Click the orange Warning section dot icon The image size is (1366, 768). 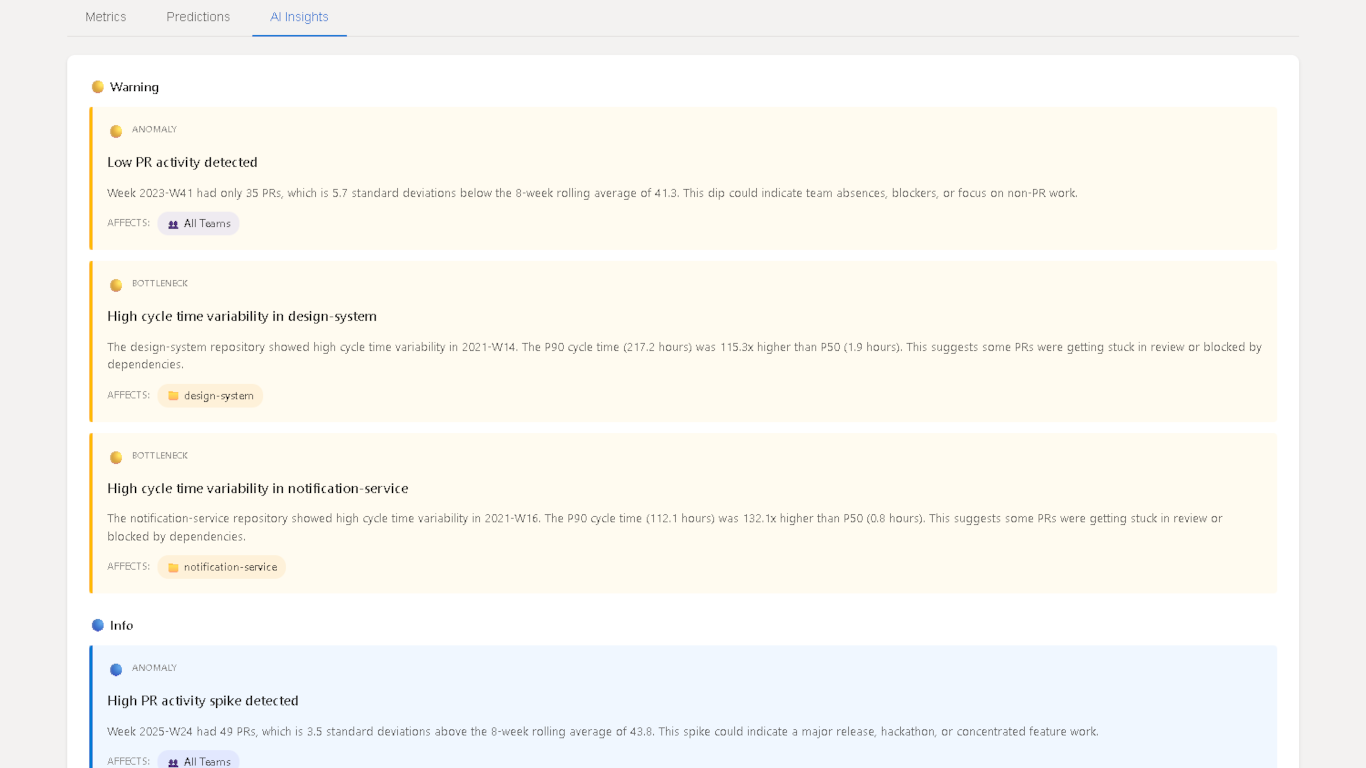click(98, 87)
